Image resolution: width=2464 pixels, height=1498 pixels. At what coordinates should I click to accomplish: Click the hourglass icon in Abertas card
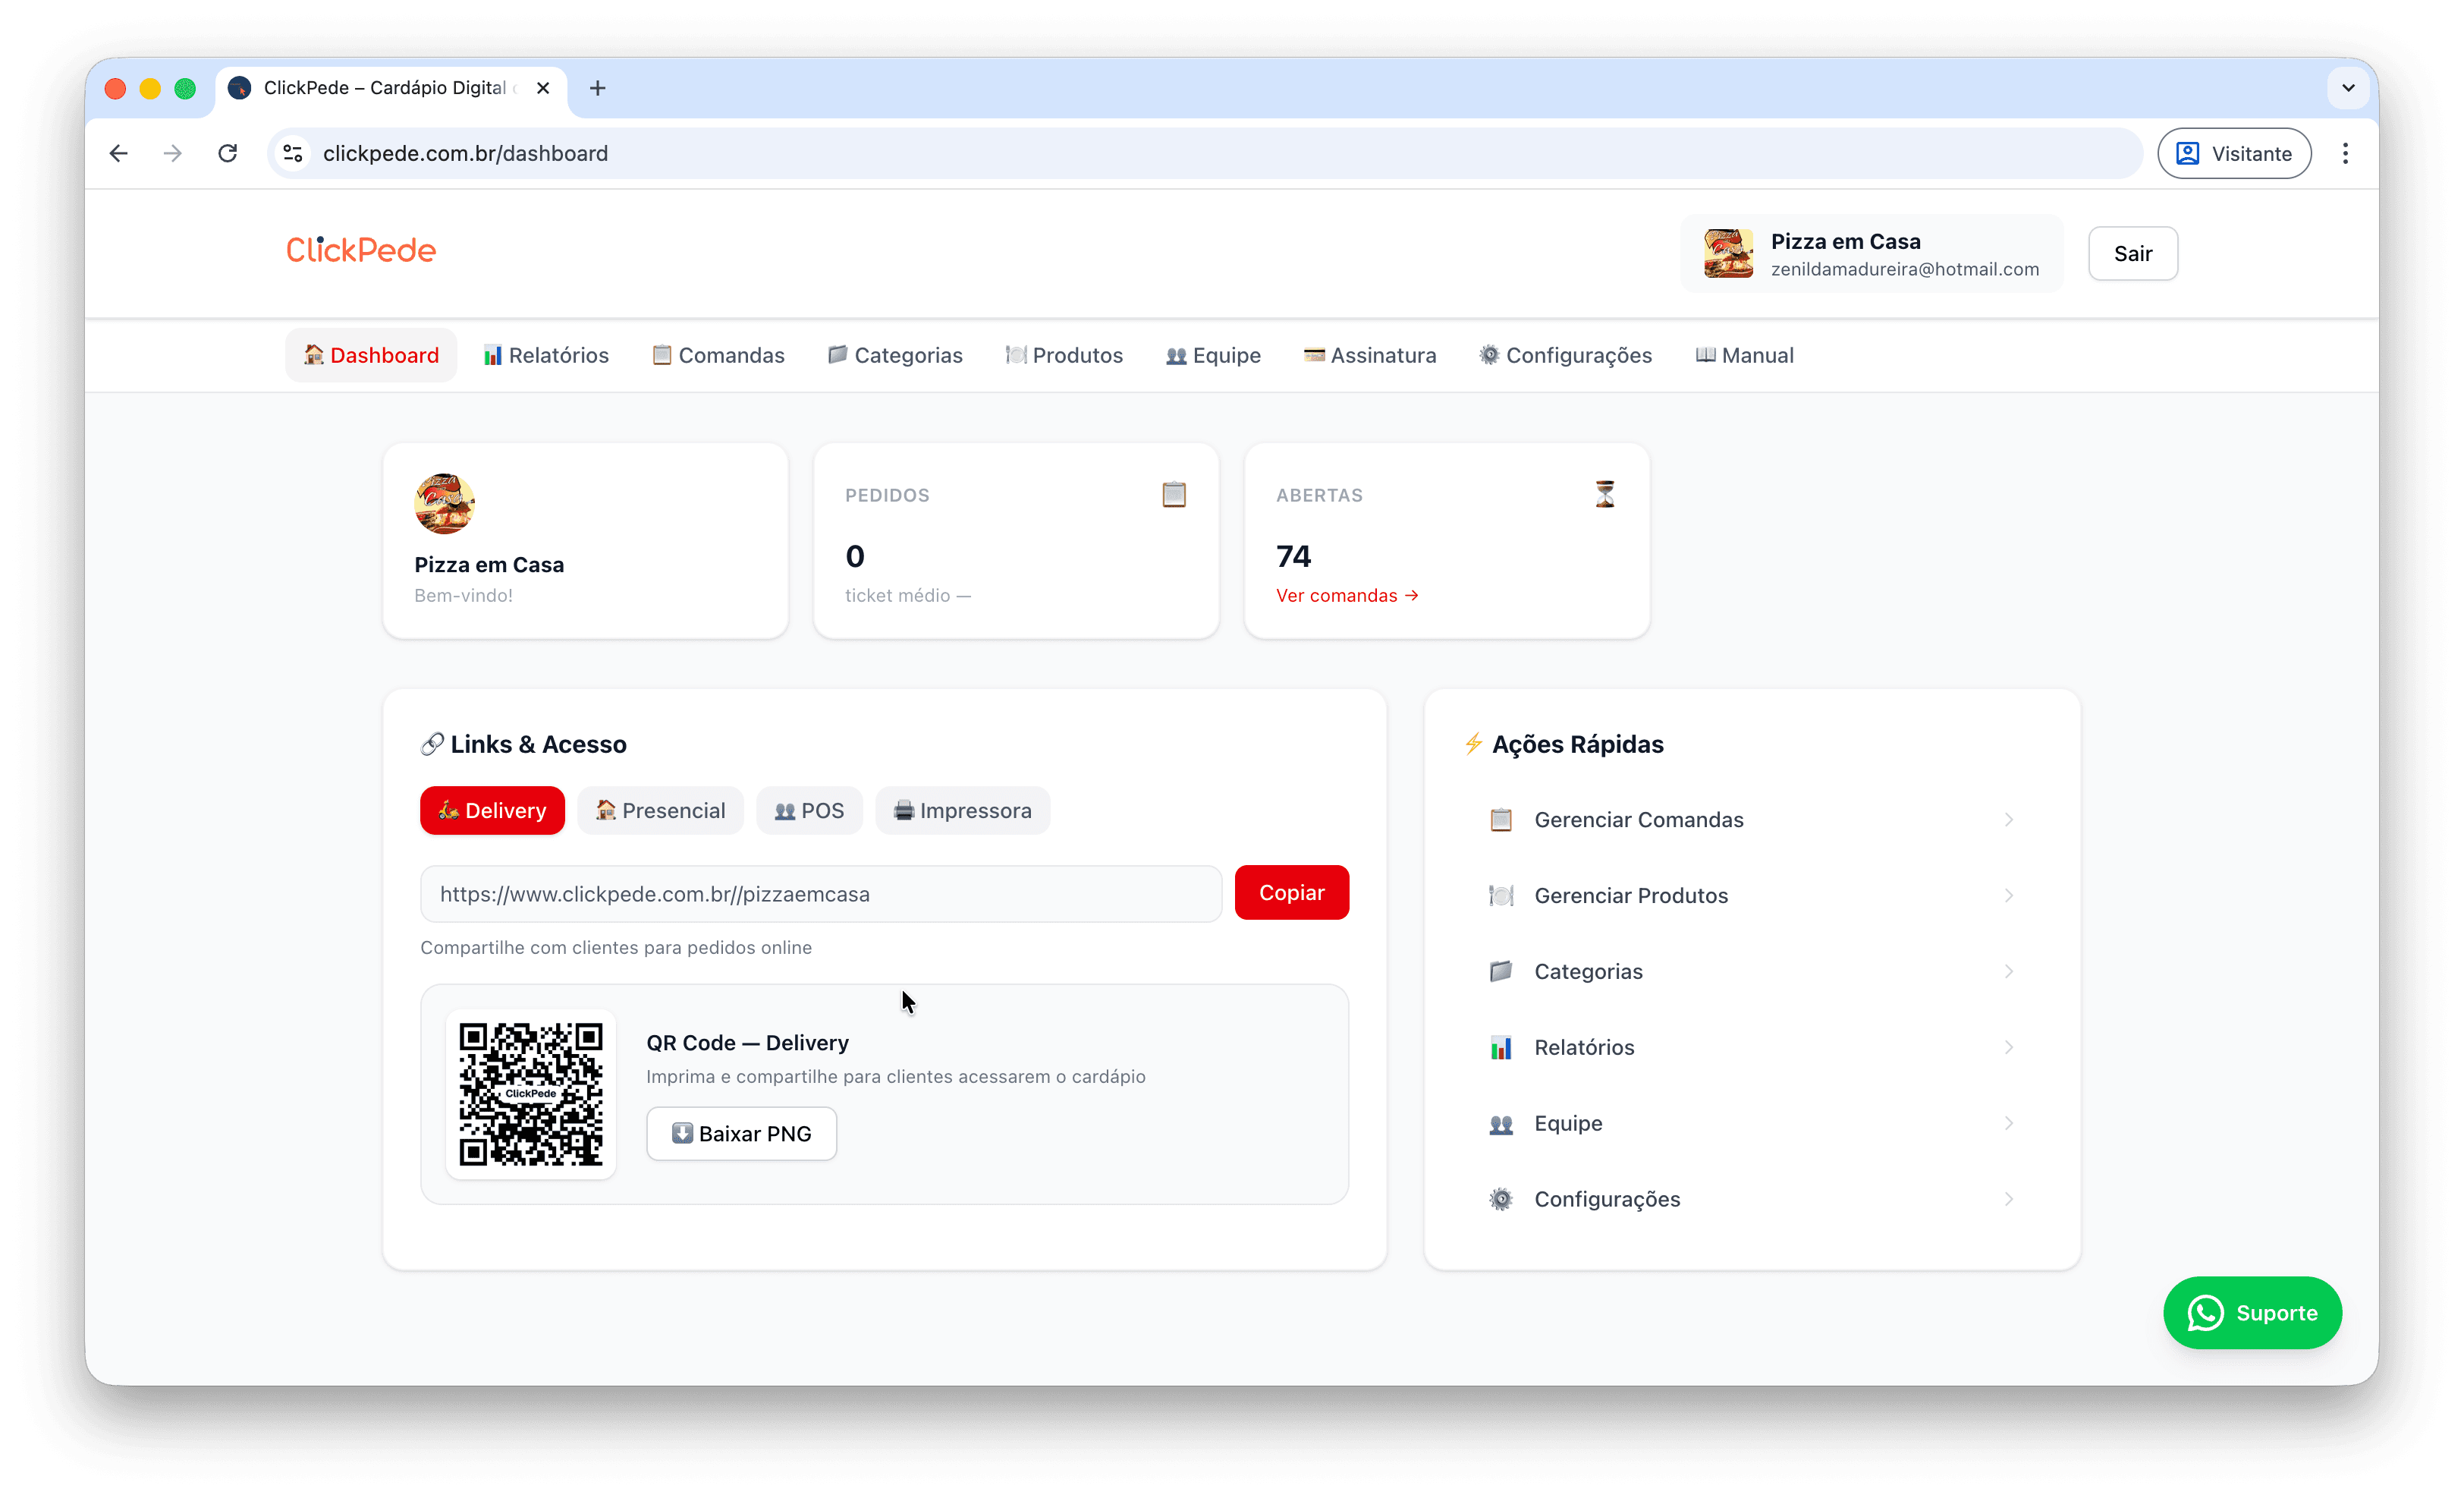tap(1604, 494)
